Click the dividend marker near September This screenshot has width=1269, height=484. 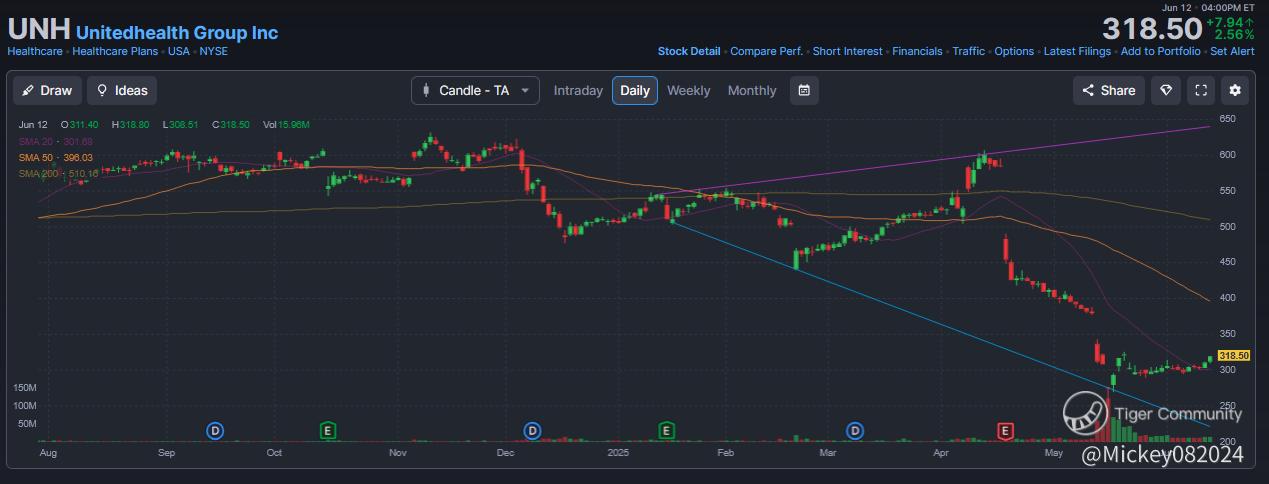pyautogui.click(x=215, y=430)
